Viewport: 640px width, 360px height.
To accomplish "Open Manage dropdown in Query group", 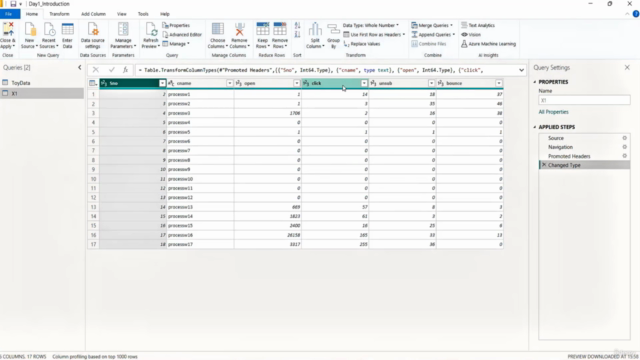I will [176, 44].
